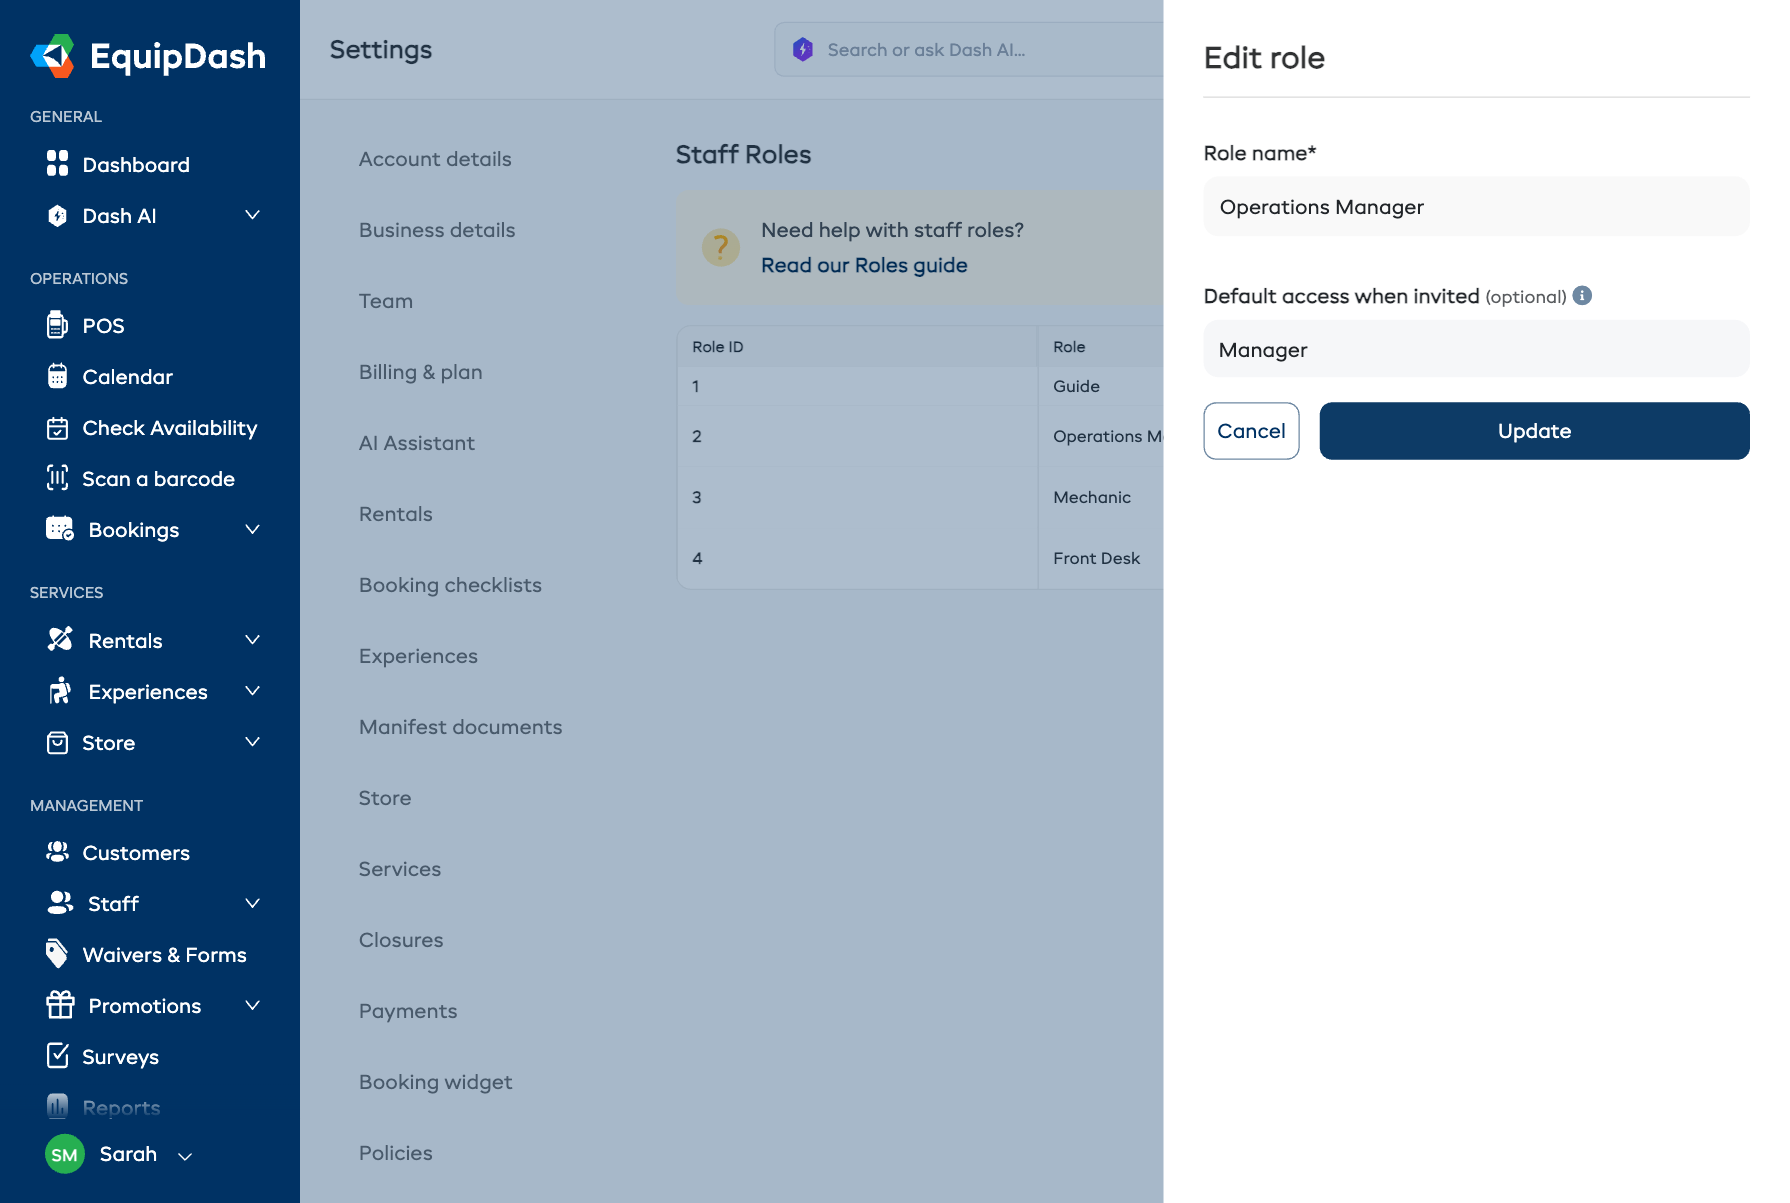
Task: Select the Mechanic role row
Action: (x=921, y=497)
